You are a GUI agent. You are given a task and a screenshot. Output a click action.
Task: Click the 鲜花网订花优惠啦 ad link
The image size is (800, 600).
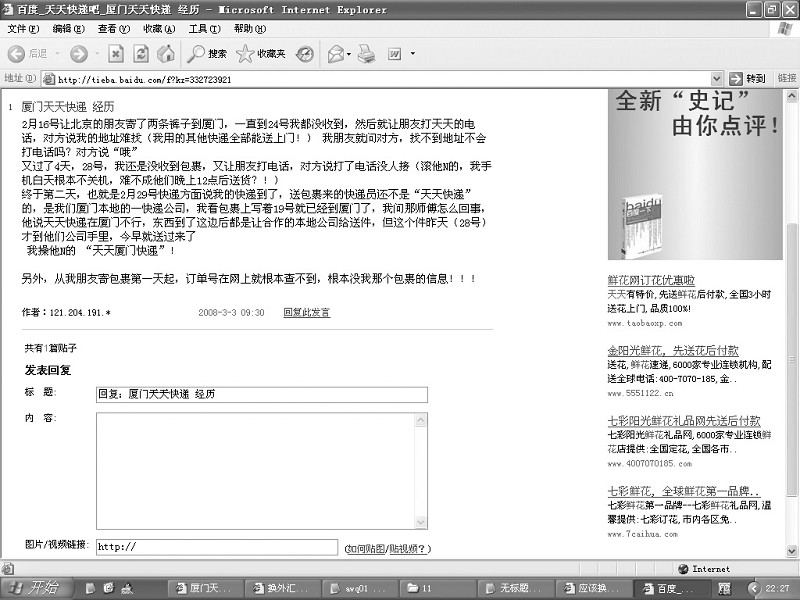[x=650, y=280]
